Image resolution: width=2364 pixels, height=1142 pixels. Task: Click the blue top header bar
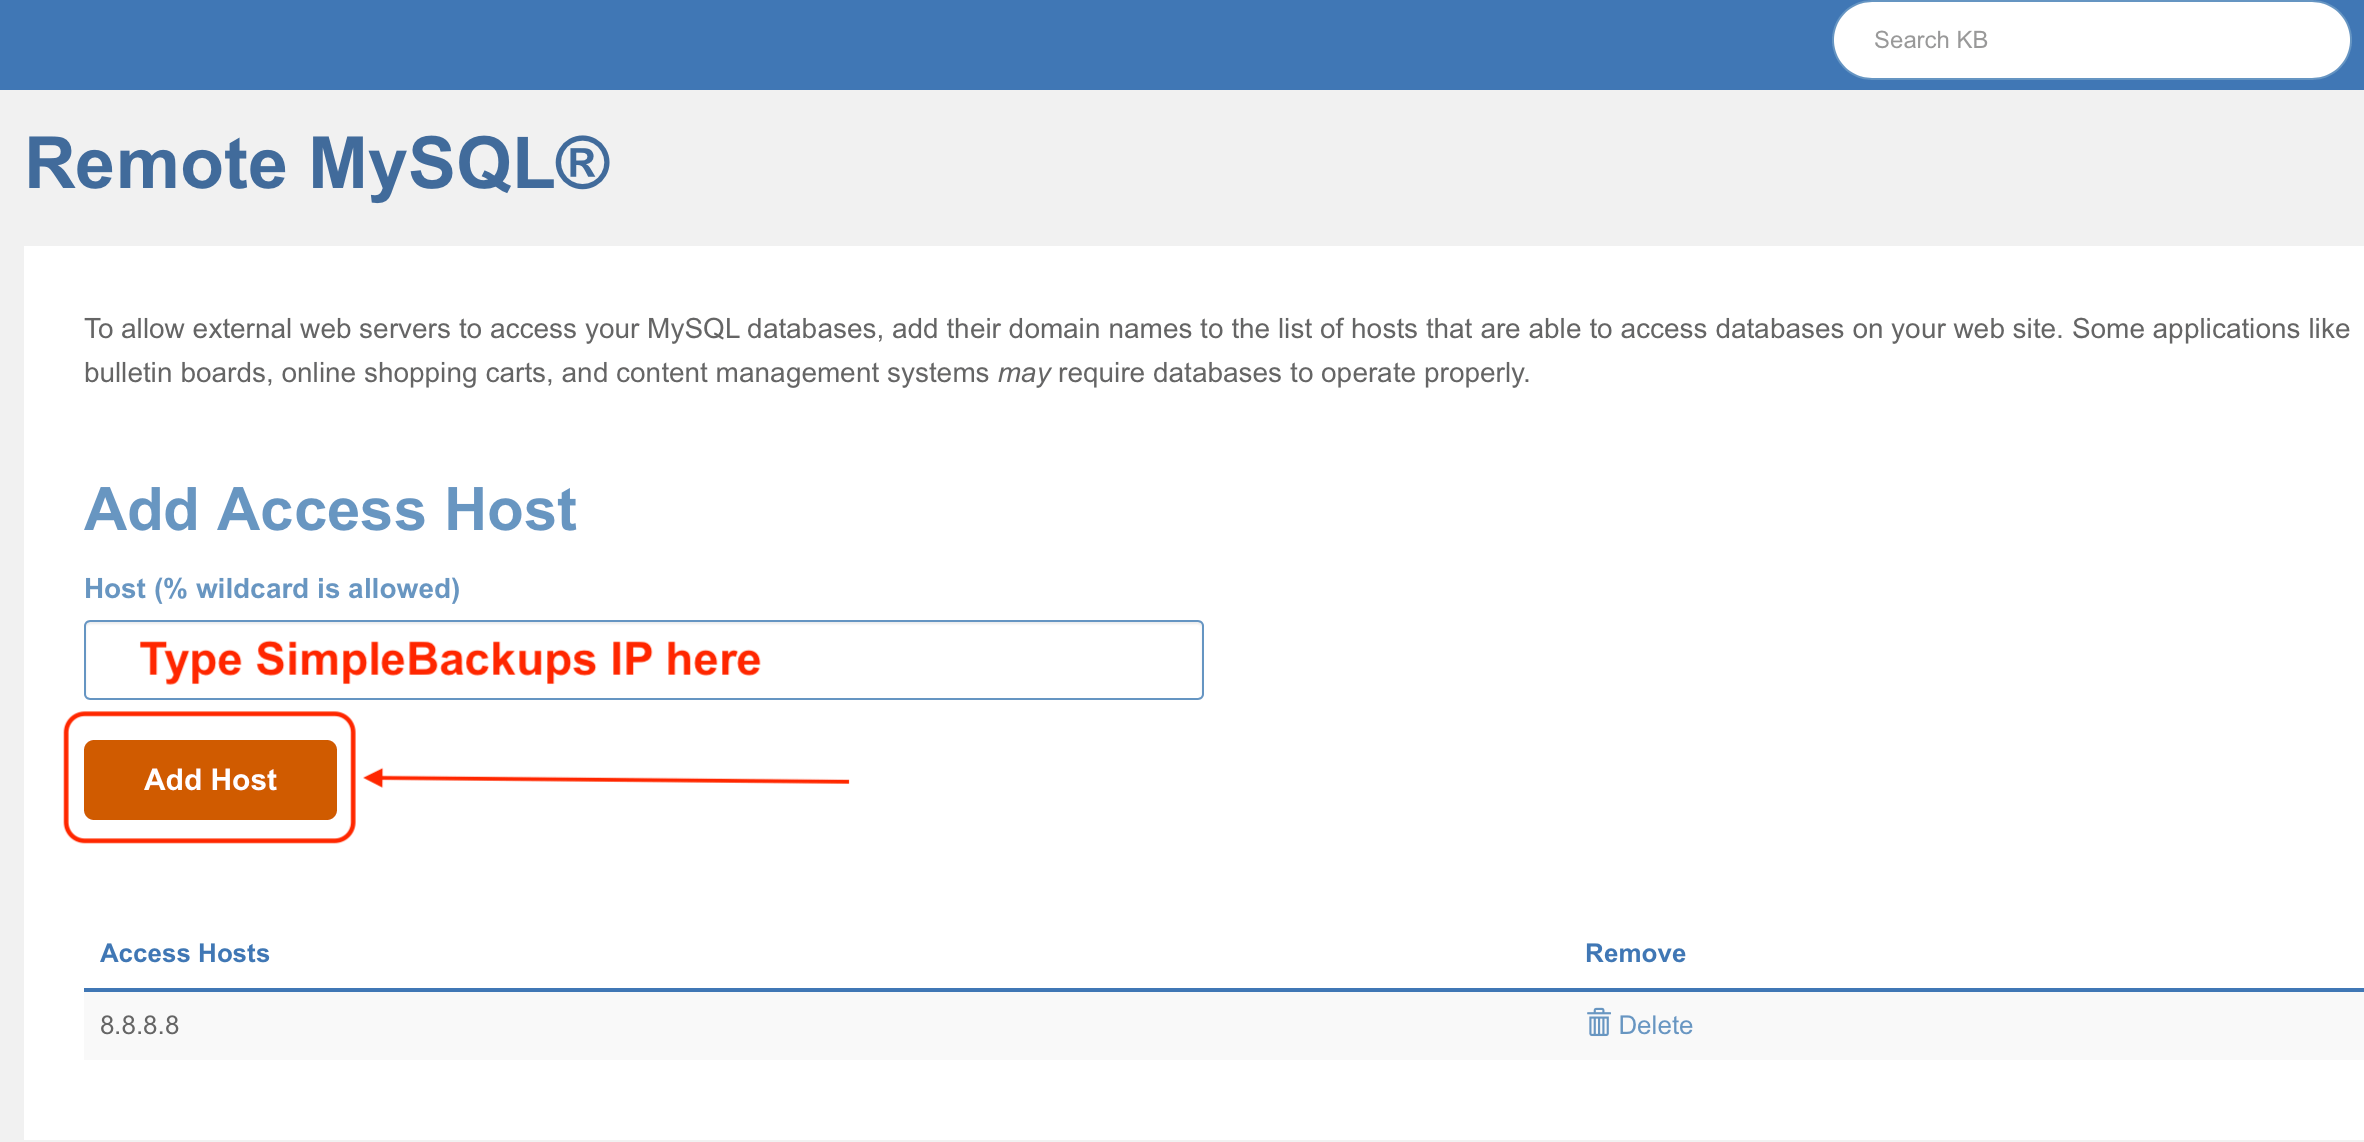click(900, 44)
